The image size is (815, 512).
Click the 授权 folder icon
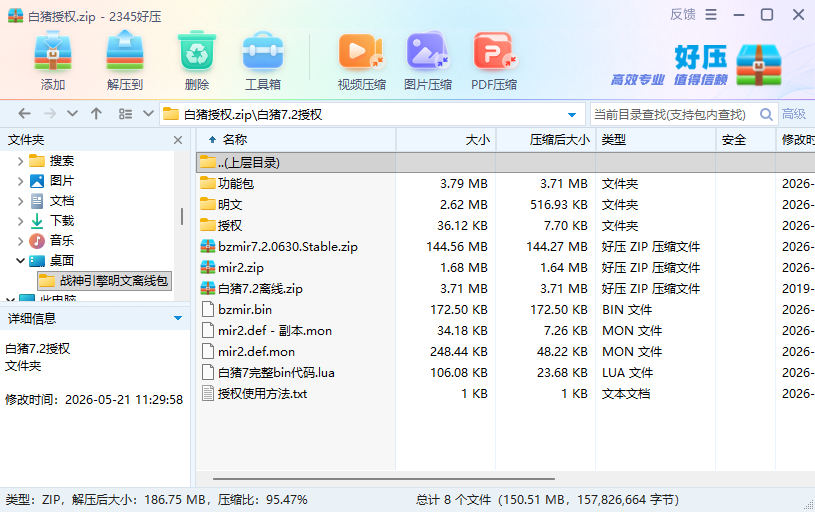tap(208, 225)
